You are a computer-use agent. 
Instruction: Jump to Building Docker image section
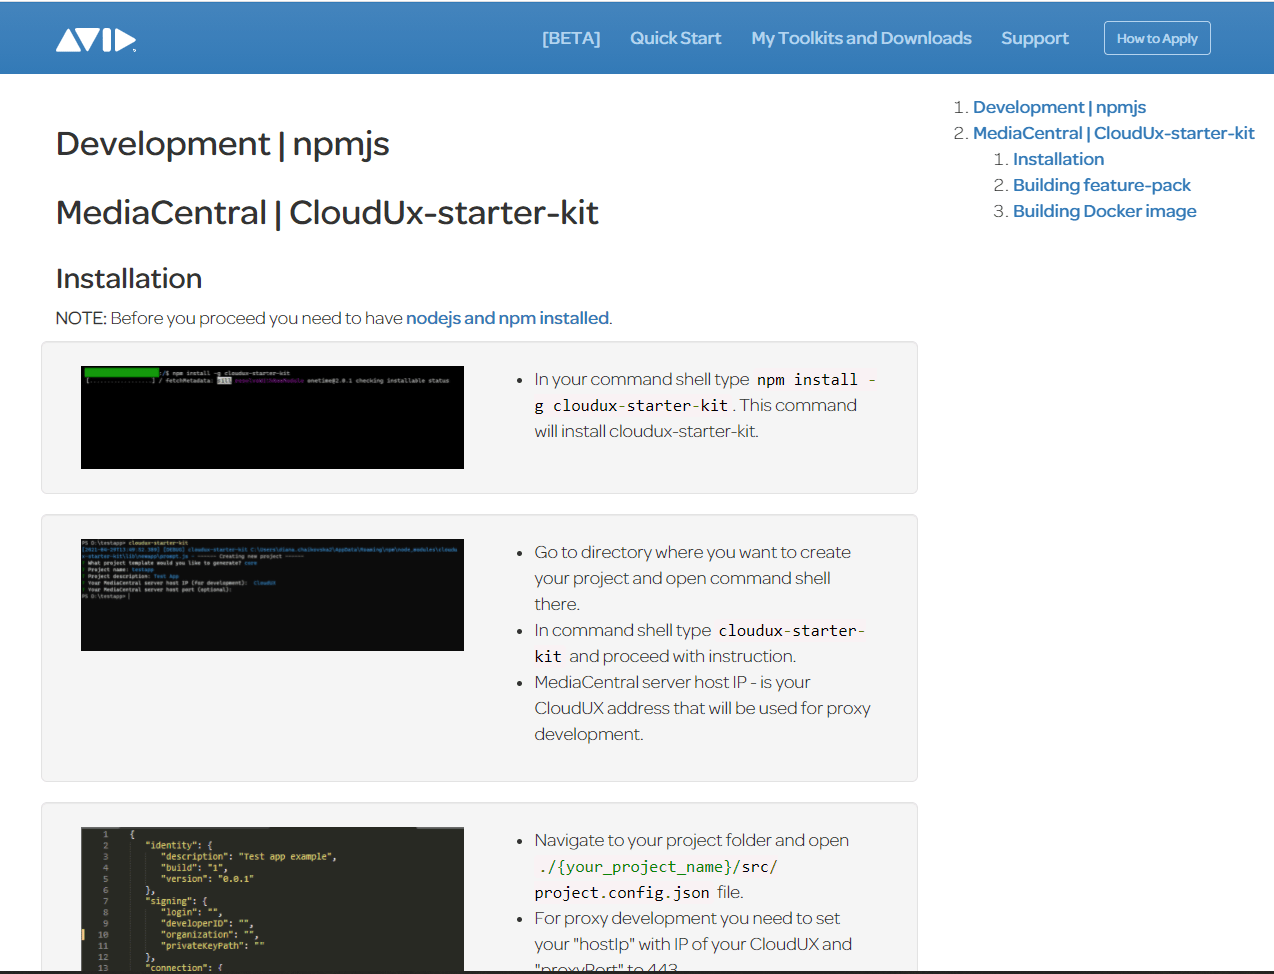click(x=1104, y=211)
